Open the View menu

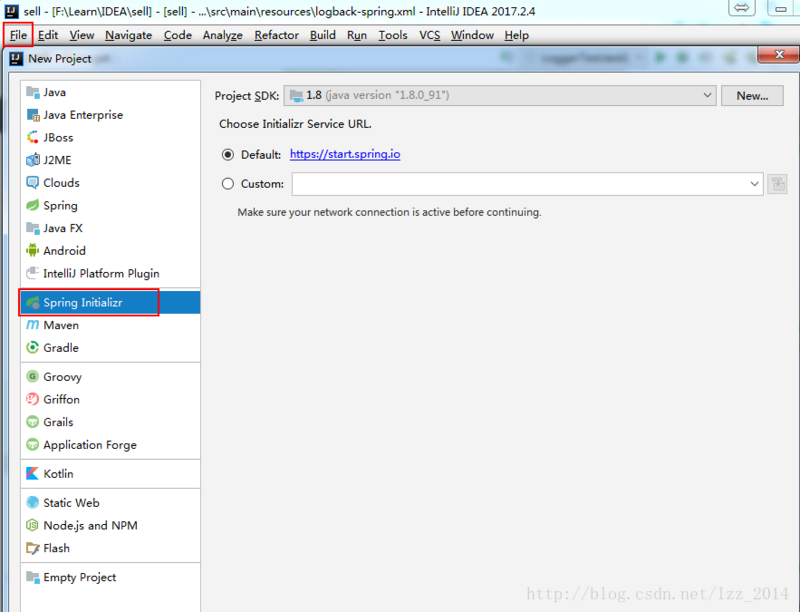pyautogui.click(x=82, y=35)
